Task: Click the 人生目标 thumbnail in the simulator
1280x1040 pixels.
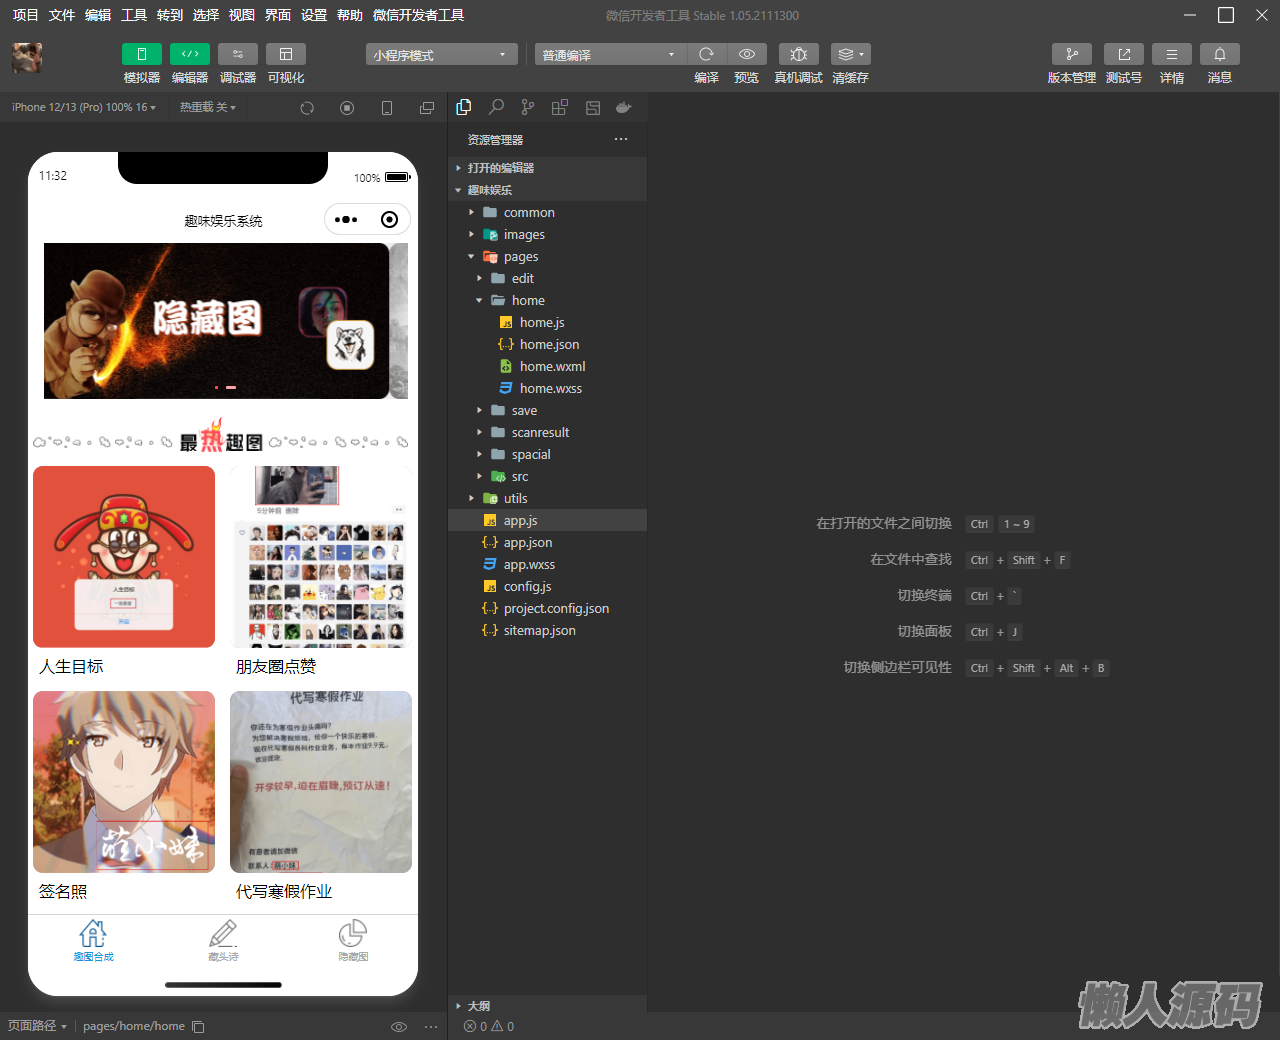Action: pos(124,557)
